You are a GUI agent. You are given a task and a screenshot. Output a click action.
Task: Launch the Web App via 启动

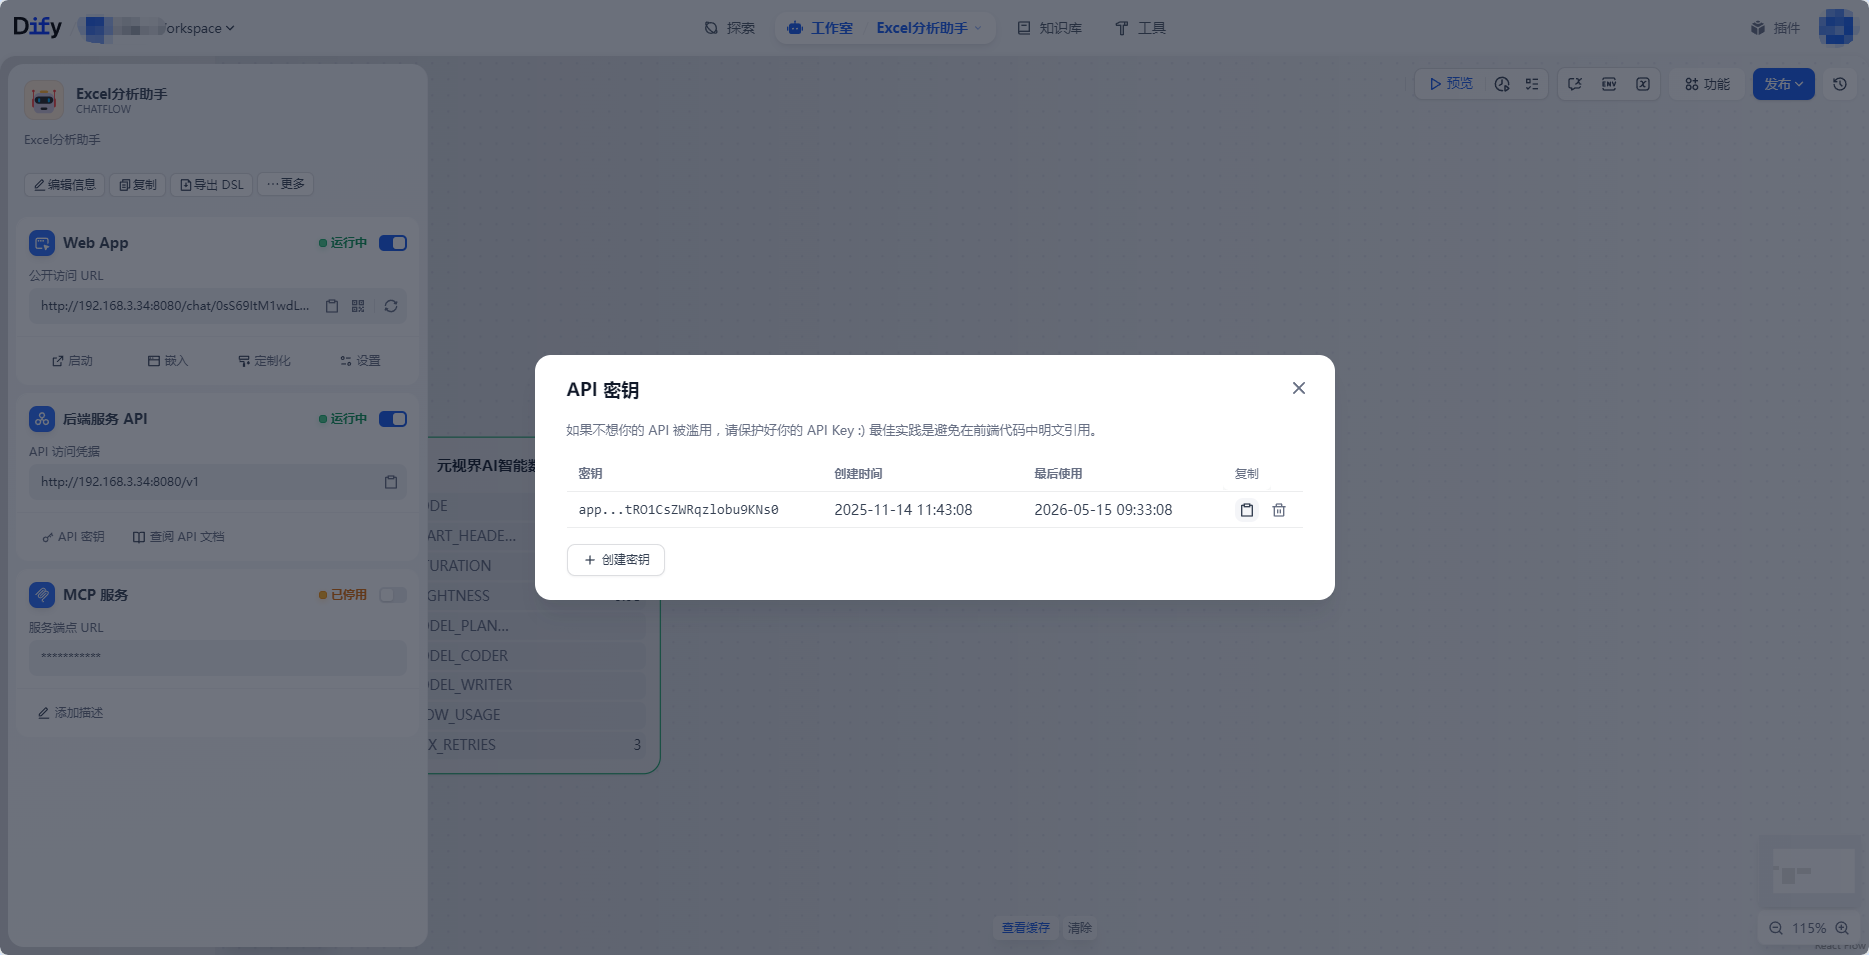pos(72,361)
